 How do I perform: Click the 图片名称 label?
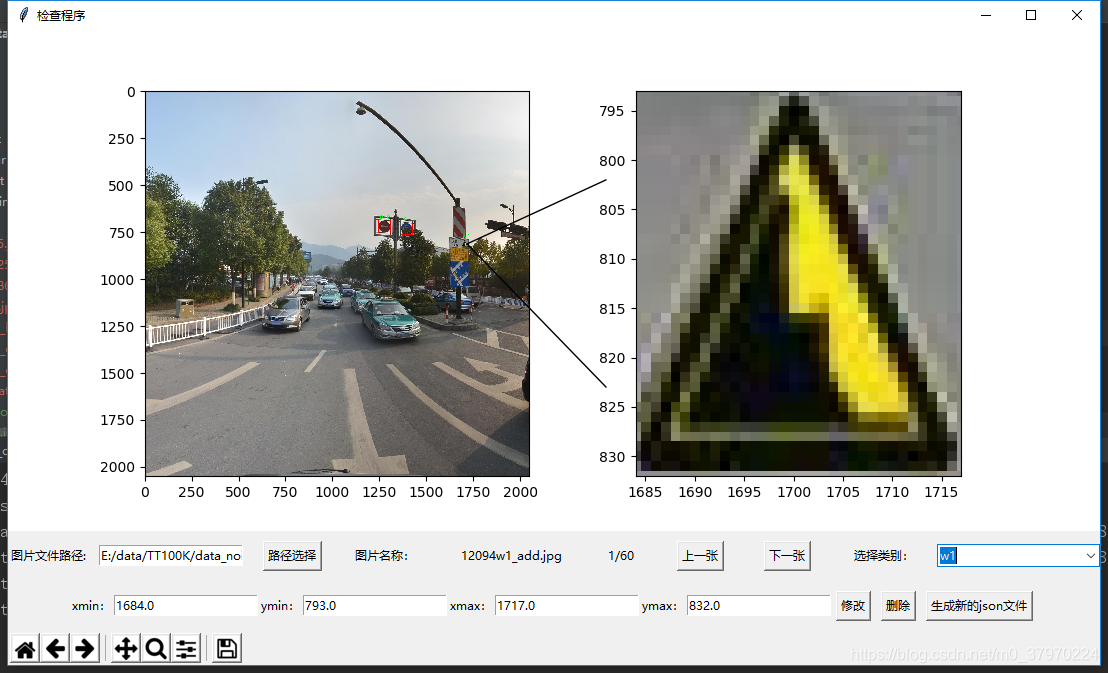(x=382, y=556)
